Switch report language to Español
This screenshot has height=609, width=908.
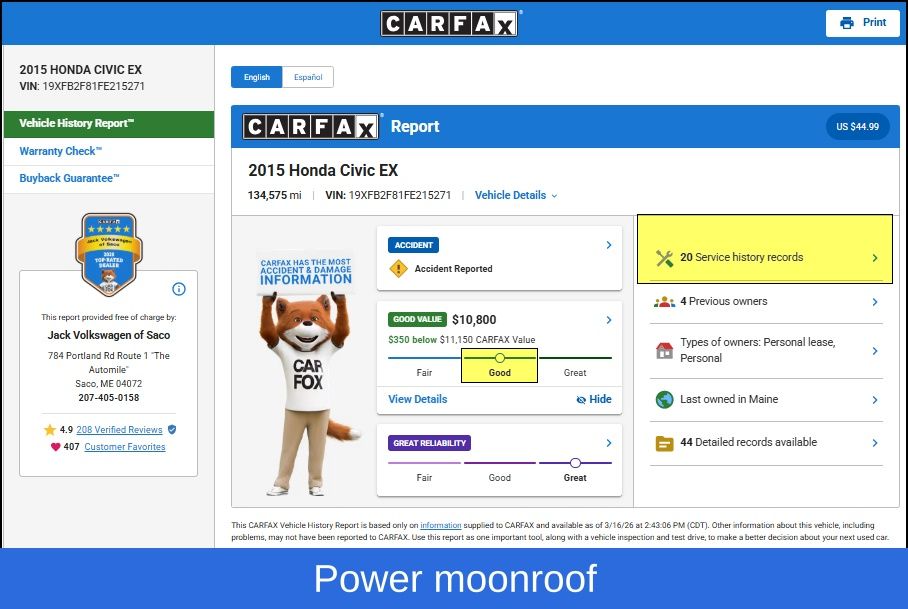(x=308, y=77)
